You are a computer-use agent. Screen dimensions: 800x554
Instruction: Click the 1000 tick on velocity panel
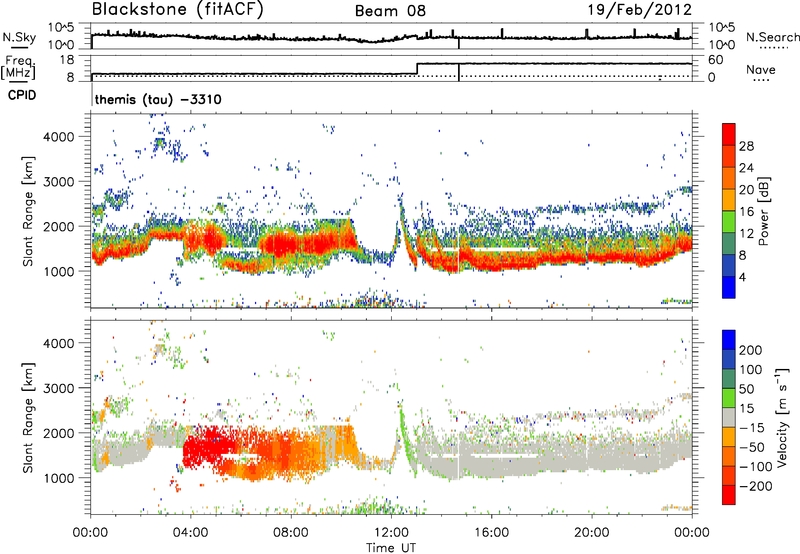pyautogui.click(x=58, y=478)
